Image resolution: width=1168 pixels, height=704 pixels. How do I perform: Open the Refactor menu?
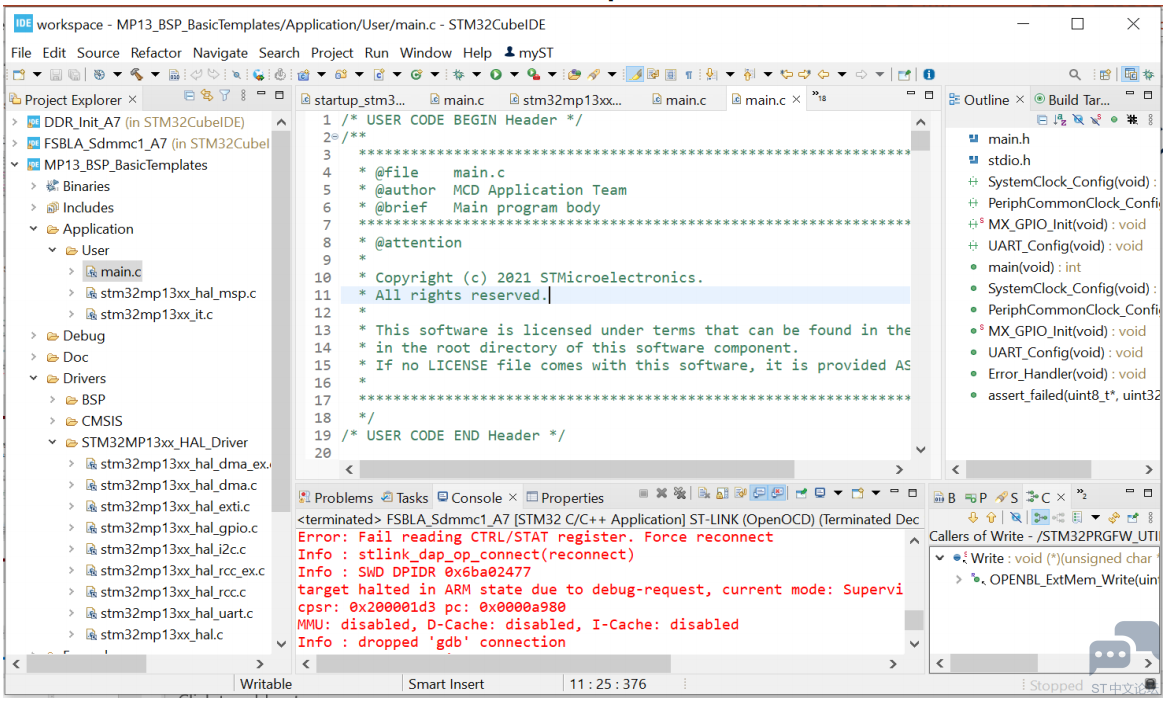(156, 53)
